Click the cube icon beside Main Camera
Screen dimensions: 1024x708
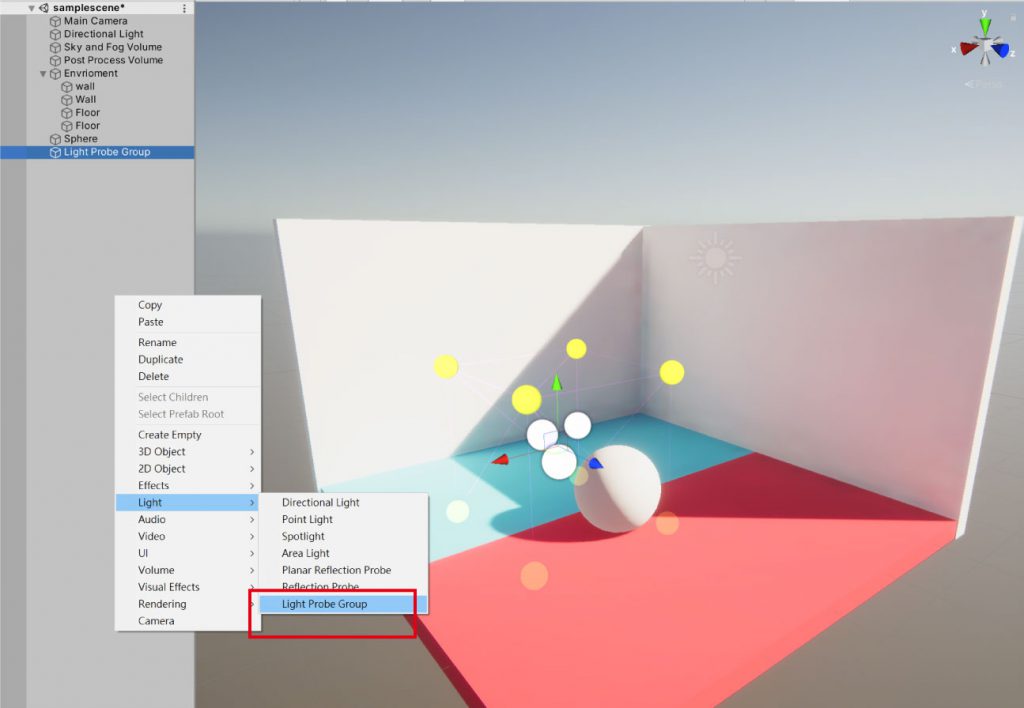tap(56, 21)
